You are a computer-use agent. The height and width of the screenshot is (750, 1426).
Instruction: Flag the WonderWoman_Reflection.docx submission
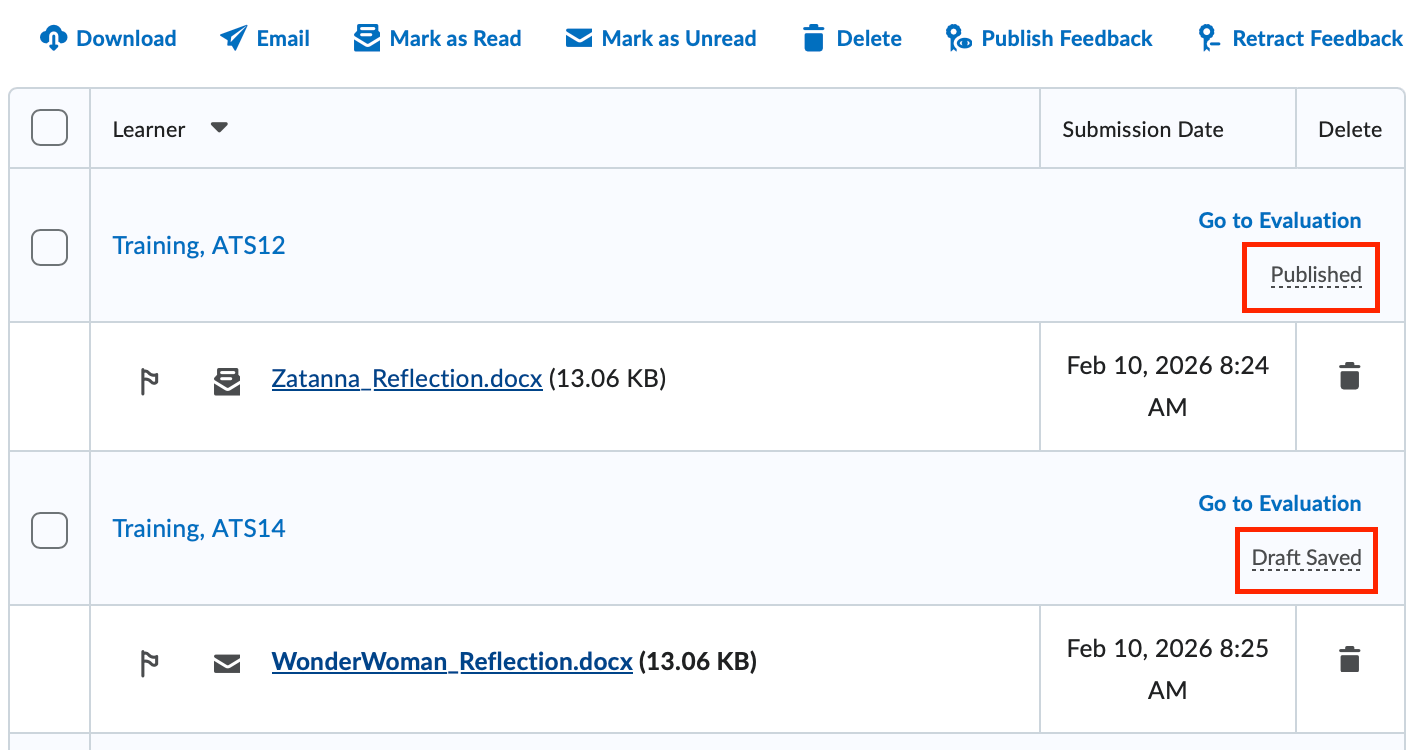148,661
